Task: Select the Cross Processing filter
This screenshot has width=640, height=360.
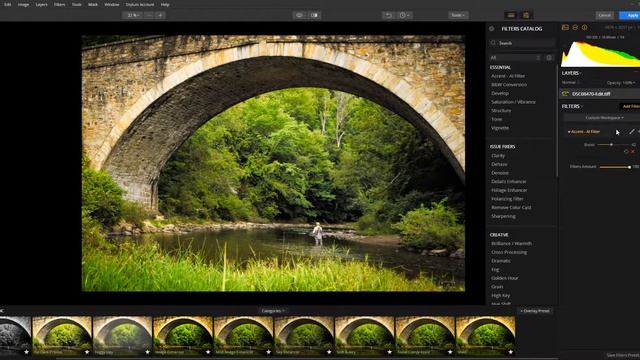Action: click(x=509, y=252)
